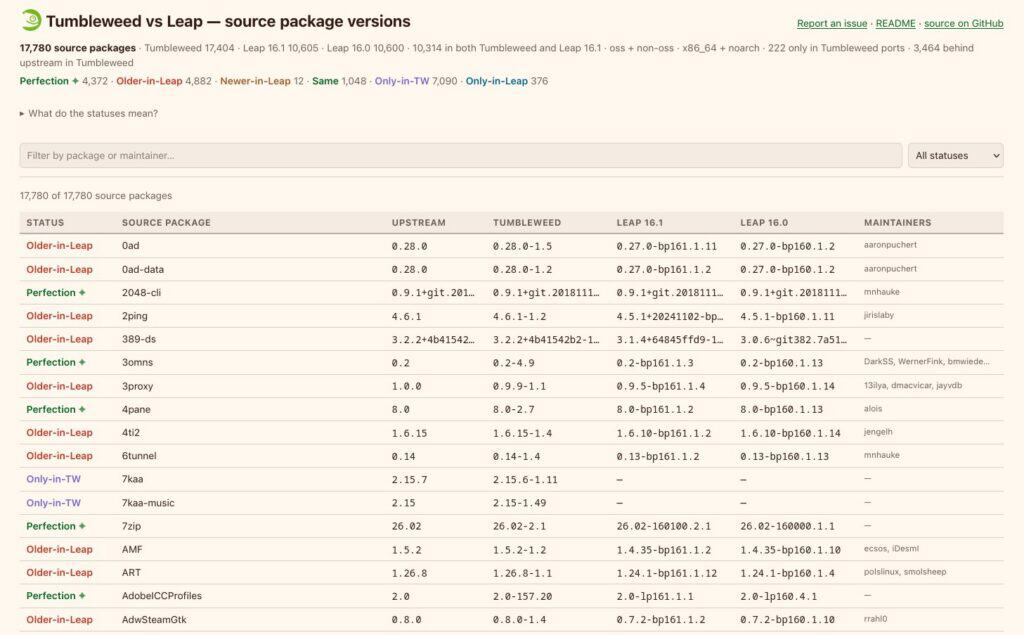Click ART Leap 16.1 version 1.24.1-bp161.1.12
The height and width of the screenshot is (635, 1024).
(667, 574)
